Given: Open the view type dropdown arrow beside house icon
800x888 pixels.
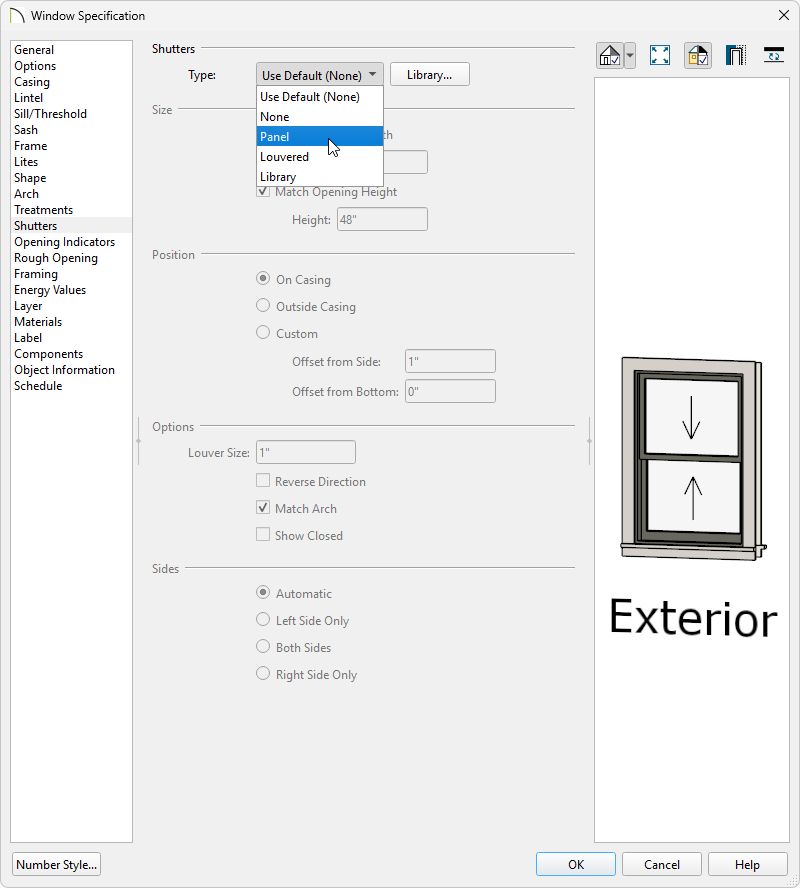Looking at the screenshot, I should 630,56.
